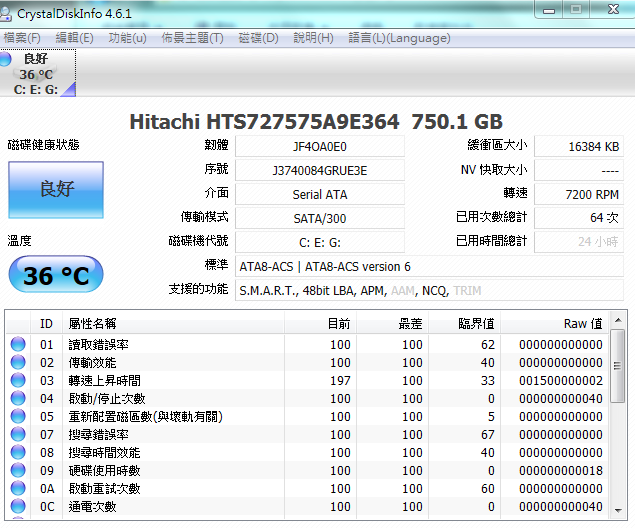Click the blue 良好 health status button

coord(56,189)
